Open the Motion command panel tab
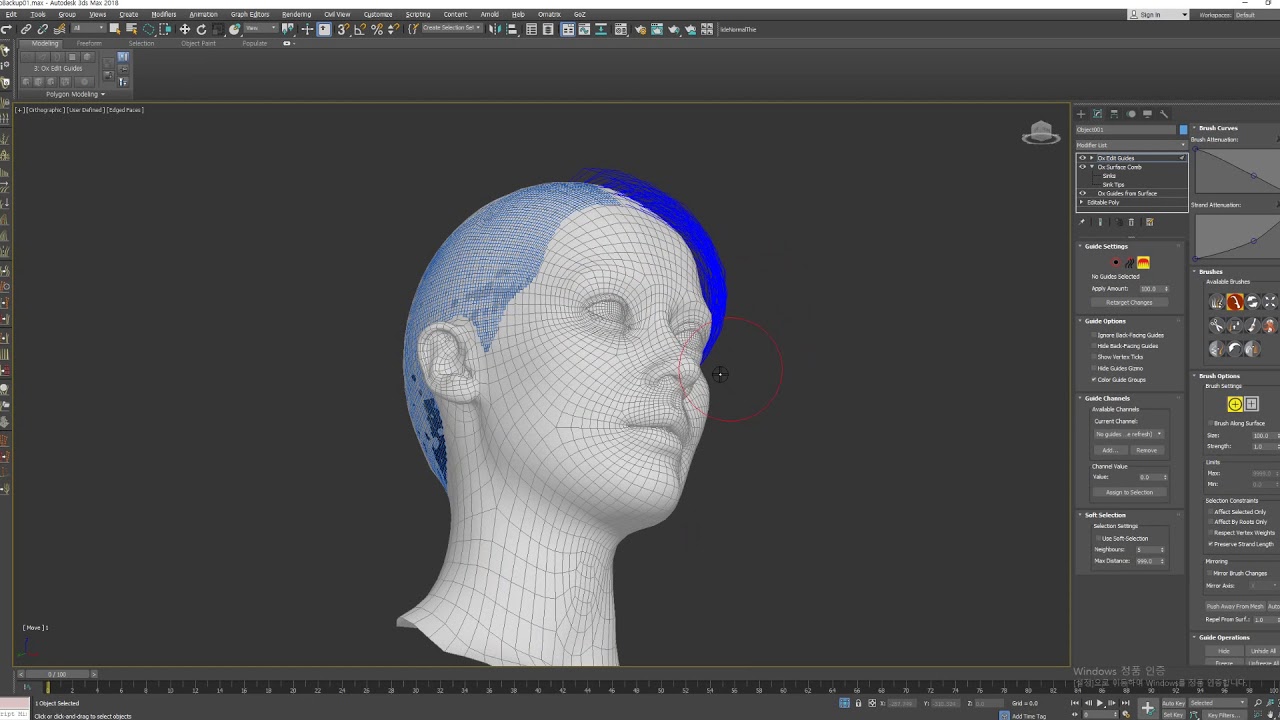The image size is (1280, 720). [x=1131, y=114]
